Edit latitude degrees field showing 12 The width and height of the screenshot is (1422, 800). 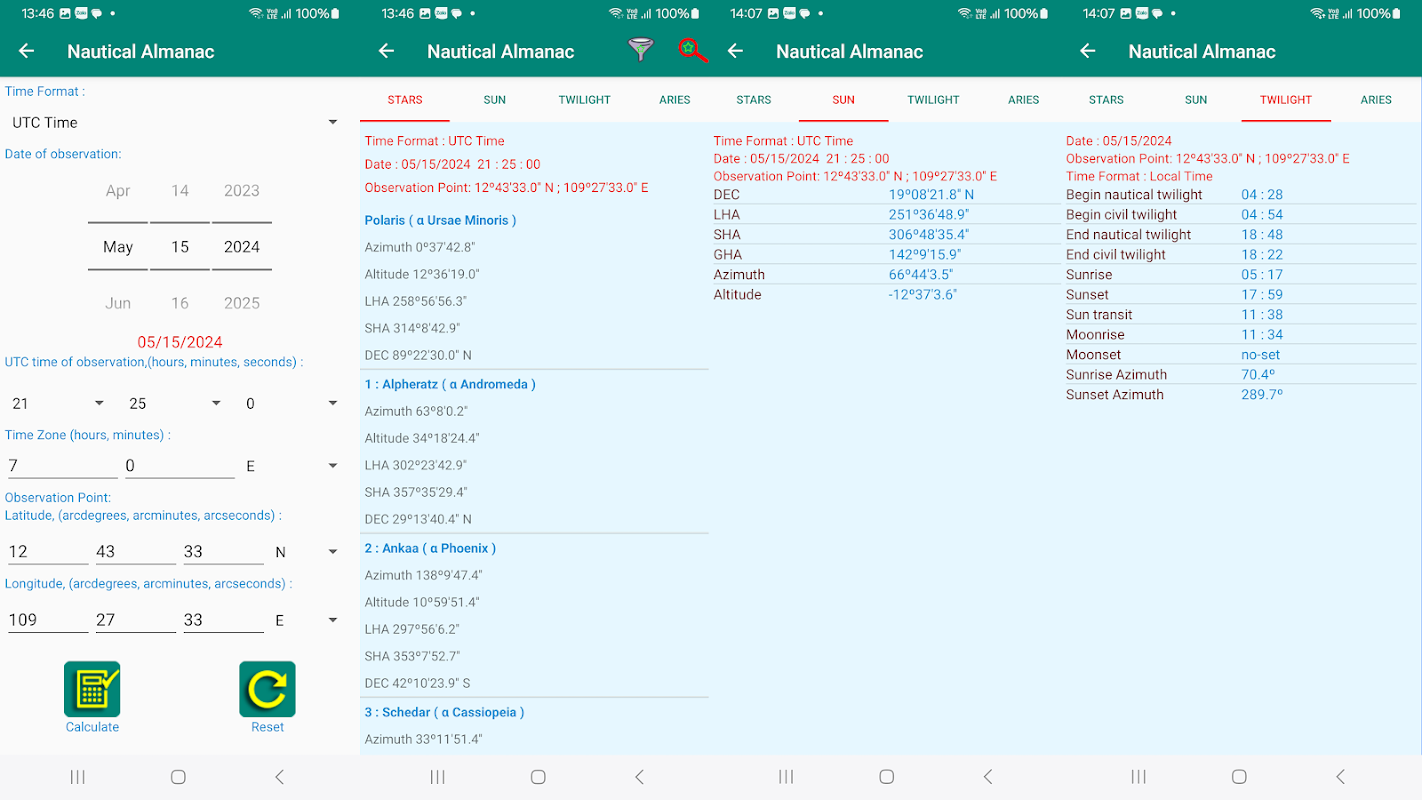click(48, 552)
